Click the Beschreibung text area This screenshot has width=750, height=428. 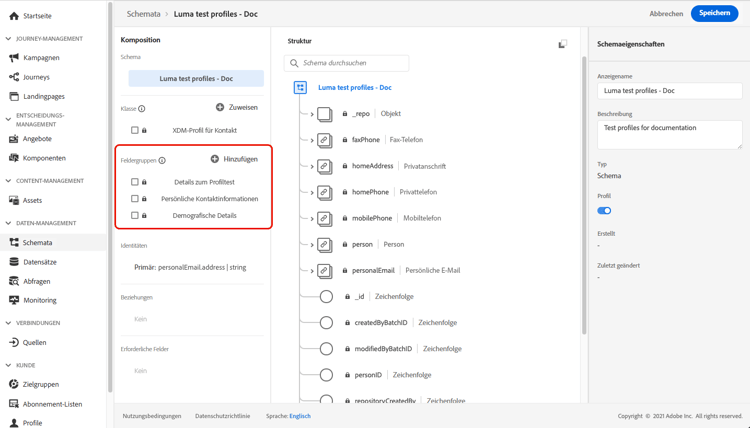669,134
